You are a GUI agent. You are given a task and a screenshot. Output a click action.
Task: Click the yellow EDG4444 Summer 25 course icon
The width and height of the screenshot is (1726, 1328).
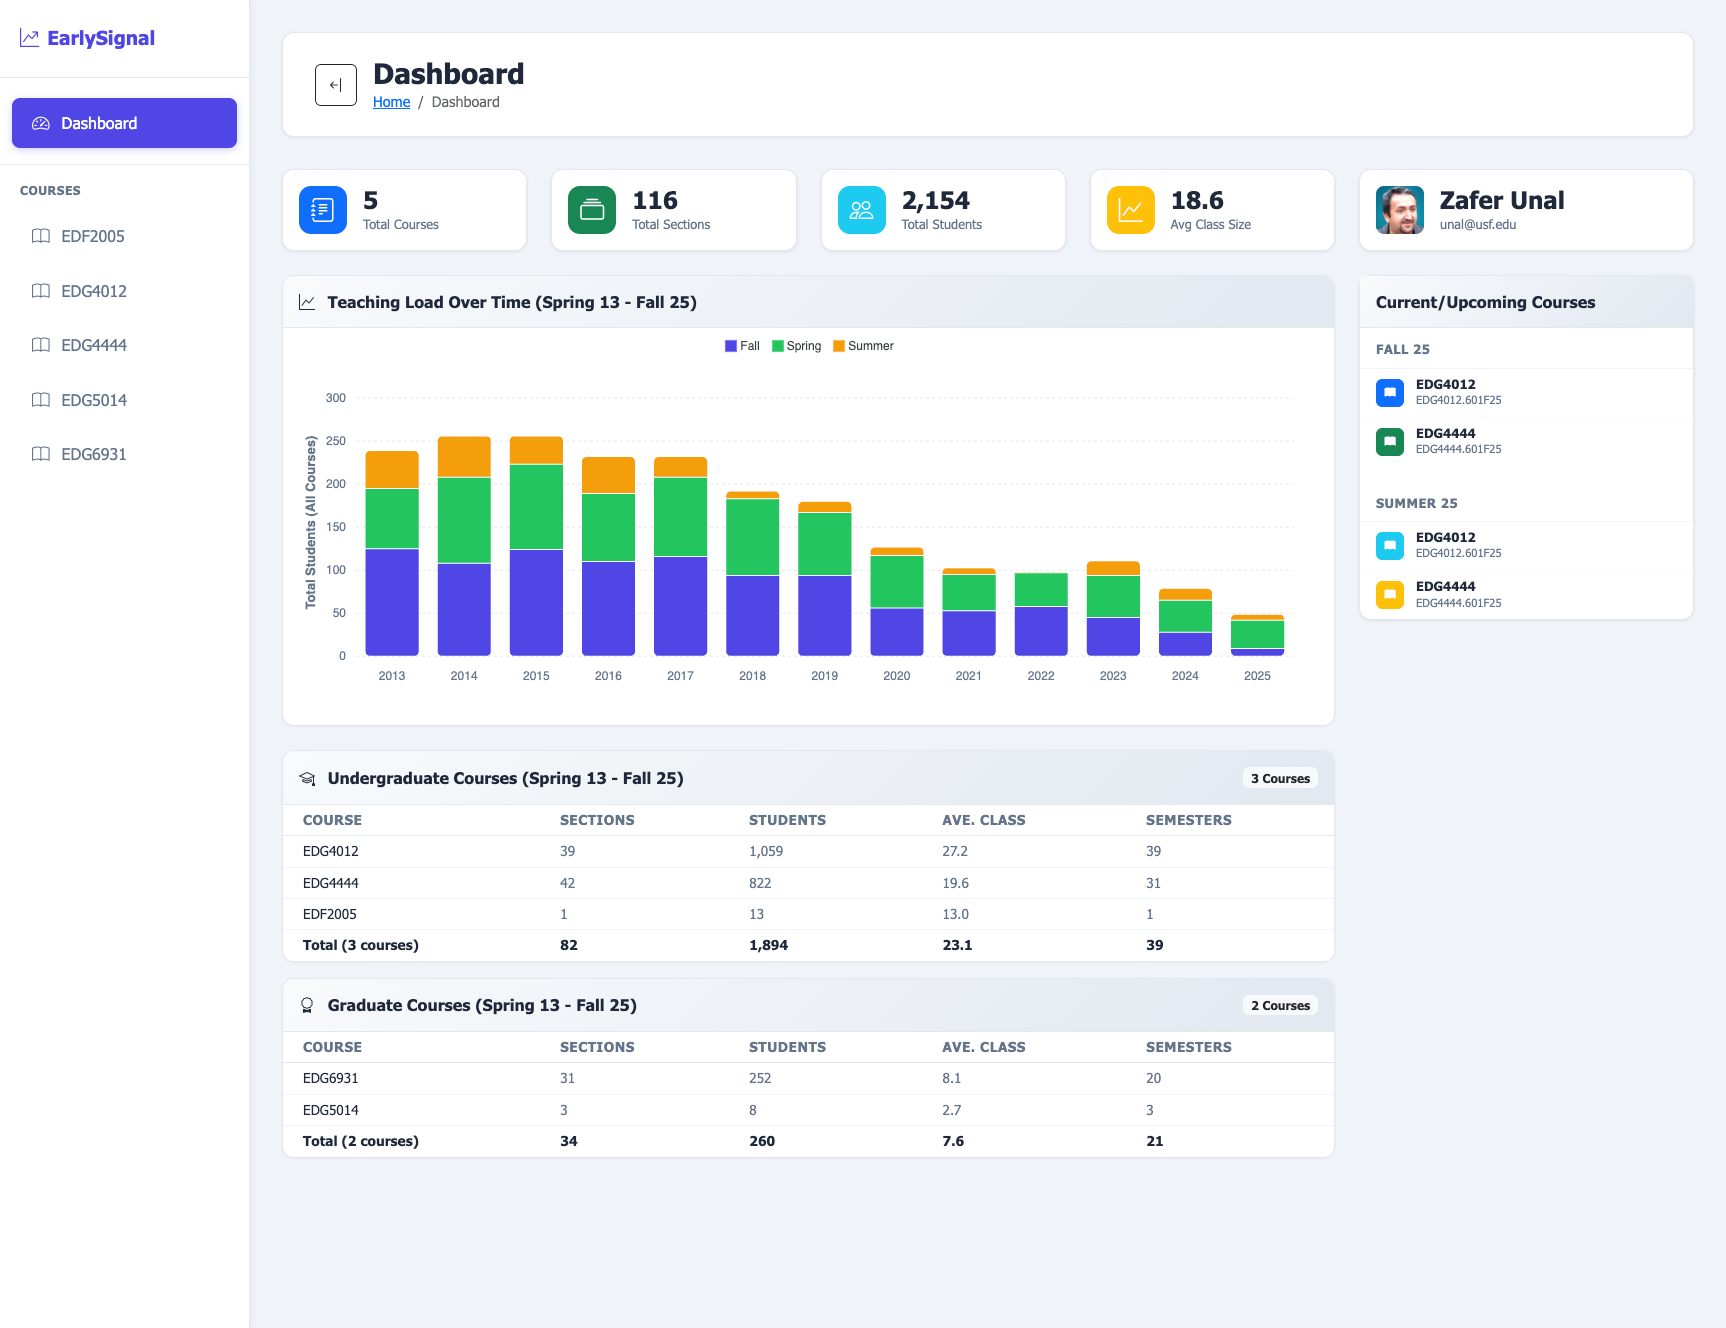point(1389,595)
